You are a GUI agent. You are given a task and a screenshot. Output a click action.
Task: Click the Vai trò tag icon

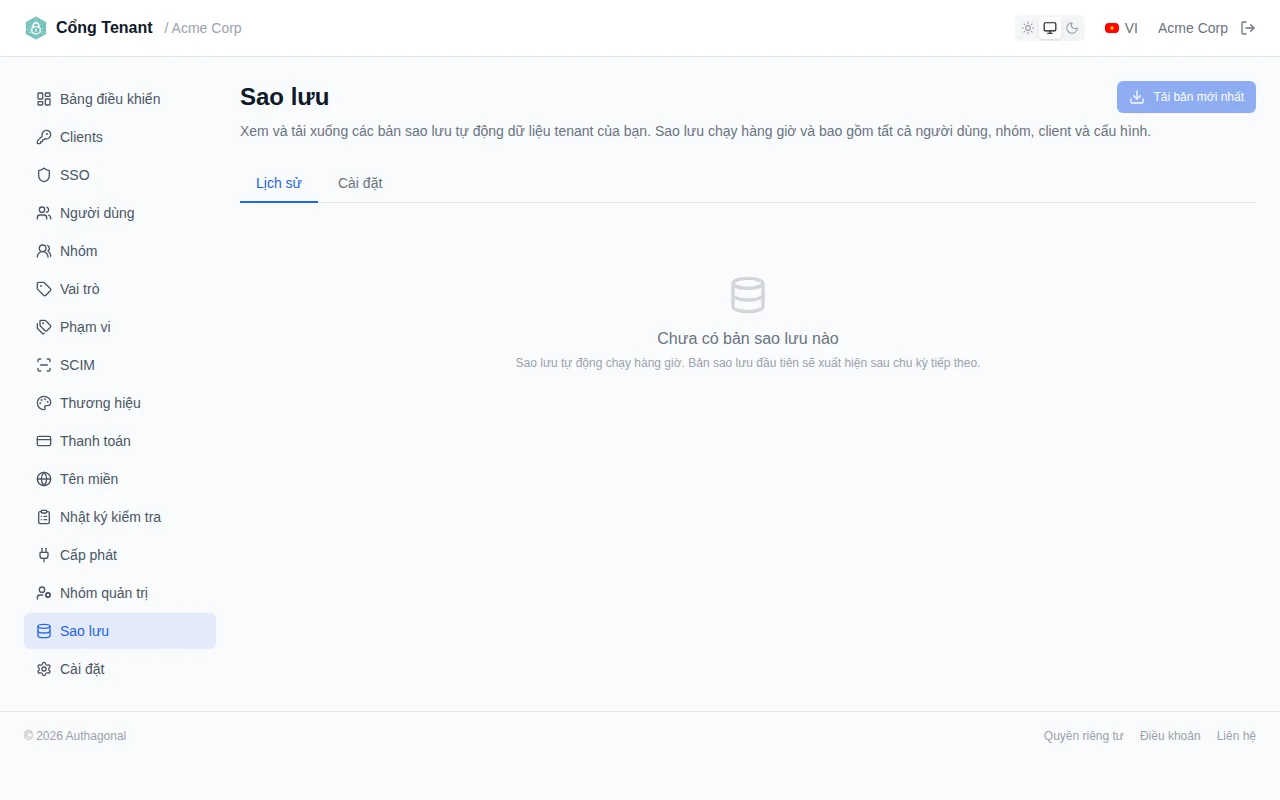[44, 289]
